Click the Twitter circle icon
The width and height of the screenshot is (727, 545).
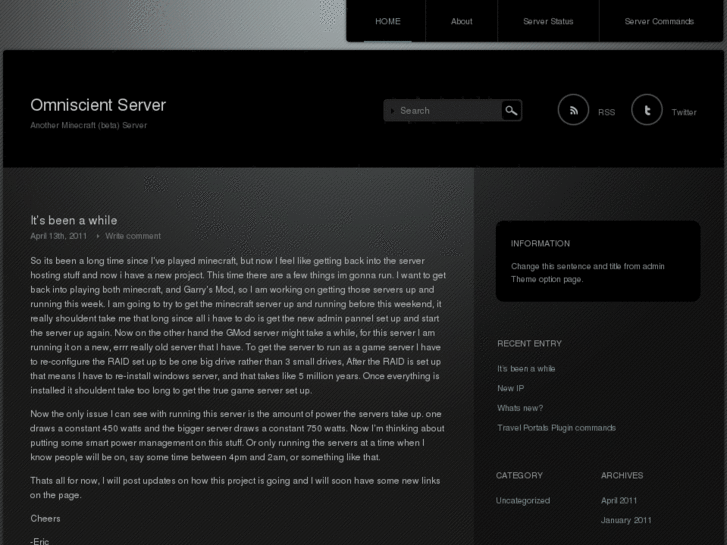click(647, 110)
